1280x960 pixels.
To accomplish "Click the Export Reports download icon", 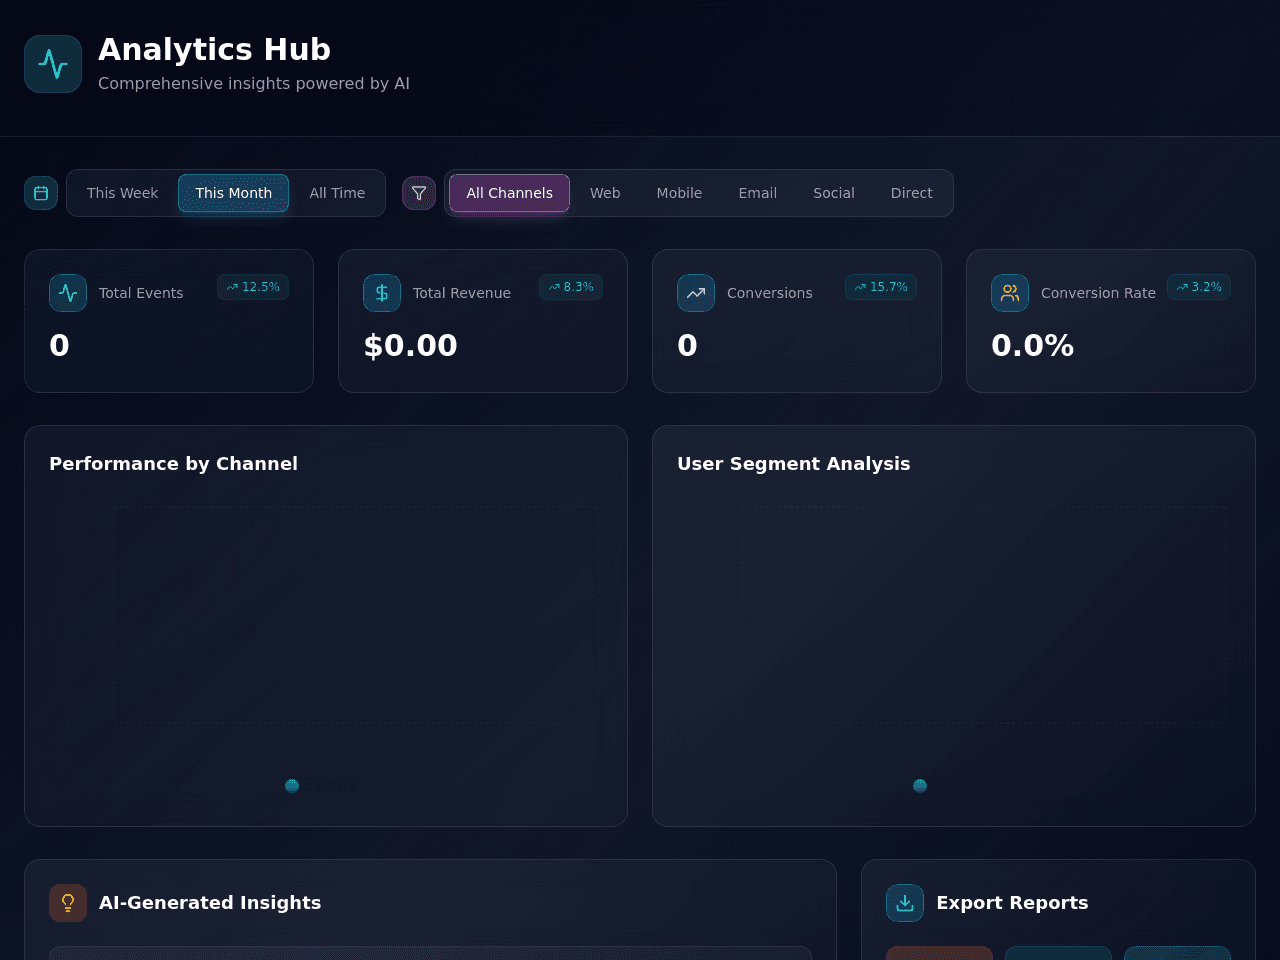I will [905, 903].
